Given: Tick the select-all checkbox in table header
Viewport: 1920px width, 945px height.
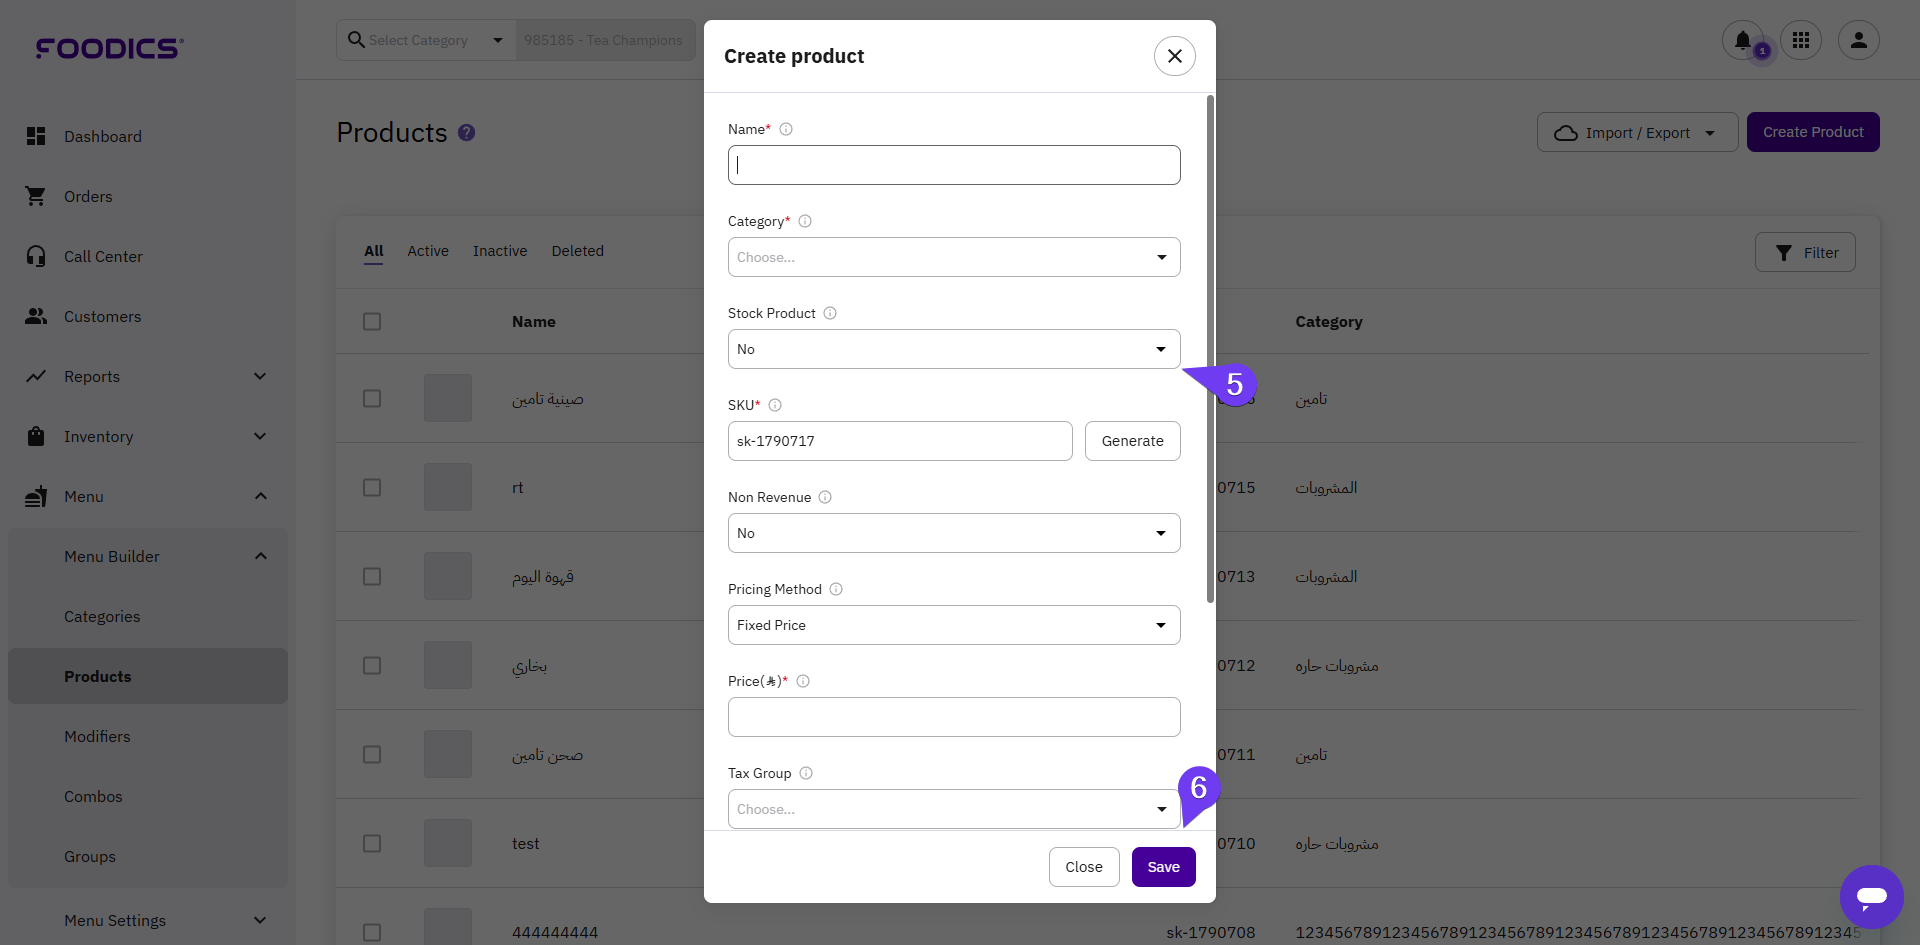Looking at the screenshot, I should (372, 322).
